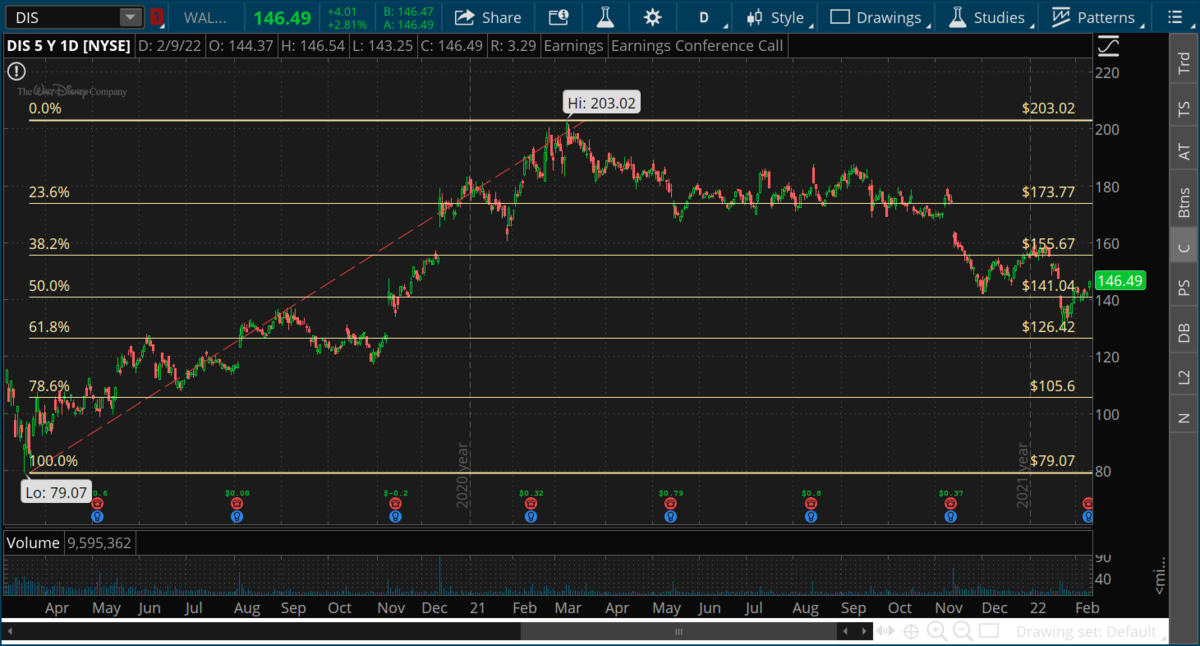
Task: Open the Drawings dropdown
Action: (x=876, y=17)
